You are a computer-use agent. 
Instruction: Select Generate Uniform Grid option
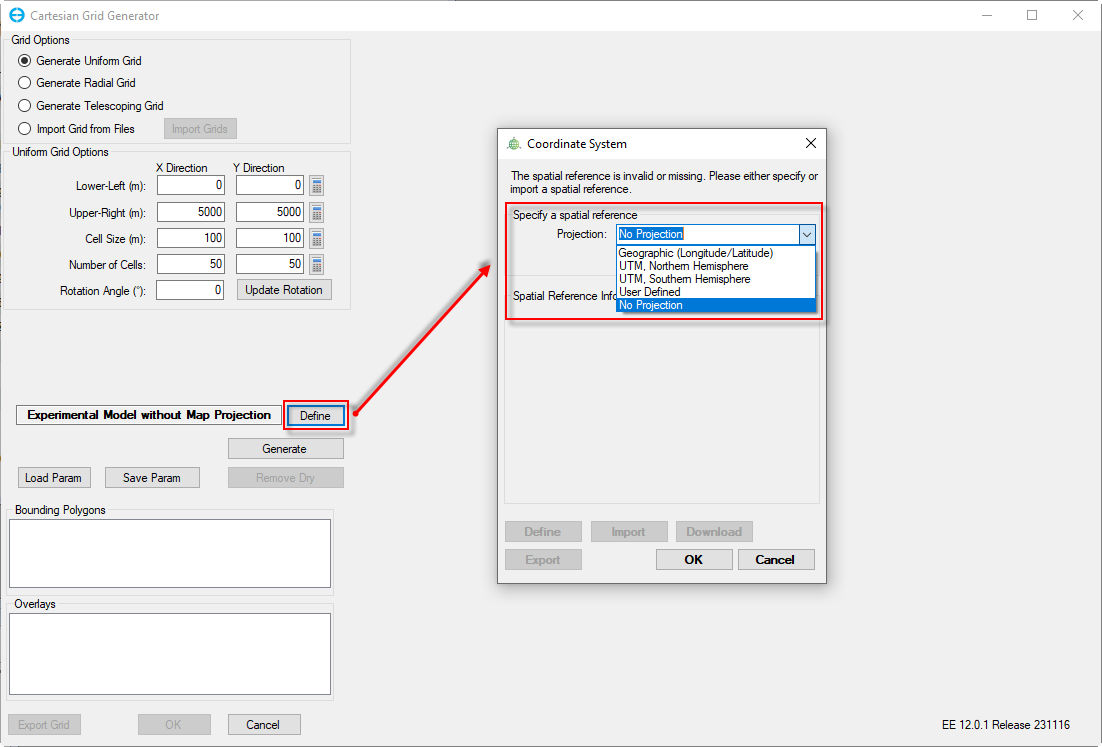tap(23, 61)
